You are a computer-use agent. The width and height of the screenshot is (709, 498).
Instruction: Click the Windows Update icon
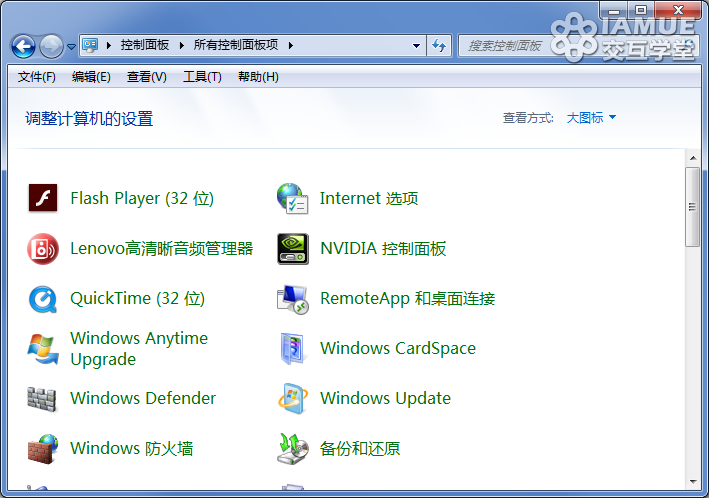tap(293, 398)
